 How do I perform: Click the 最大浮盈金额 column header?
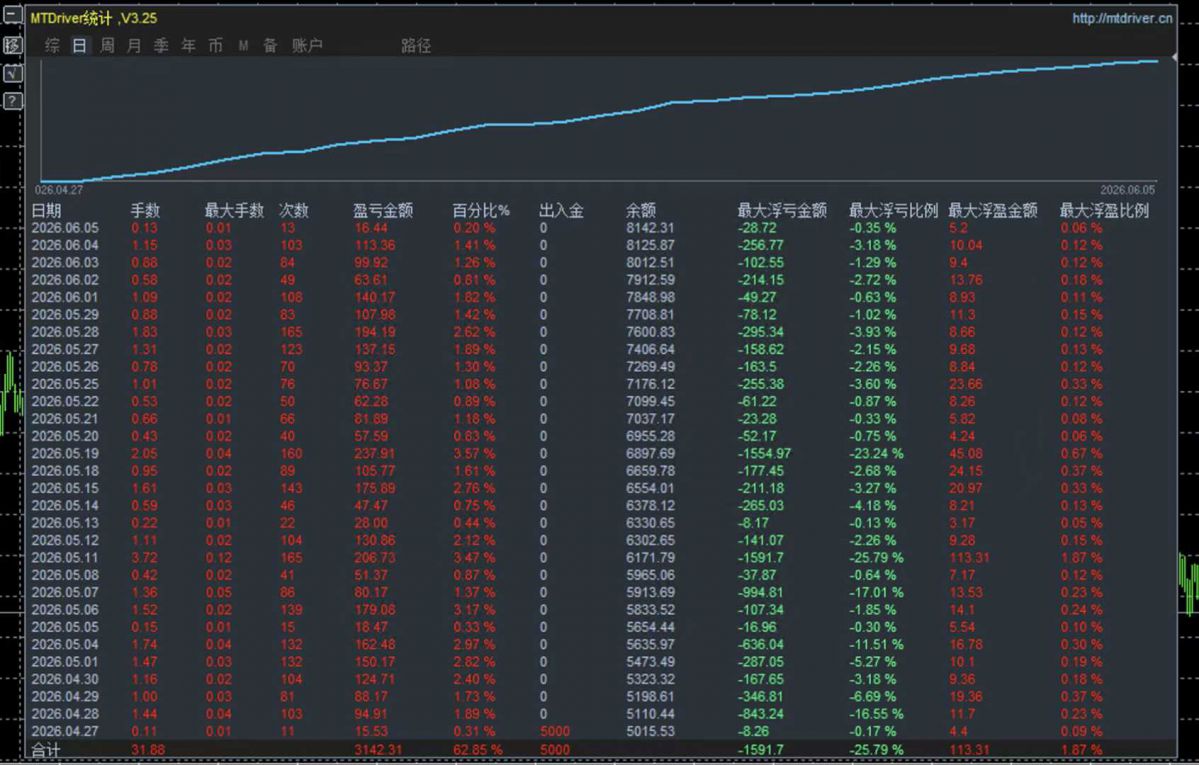993,210
